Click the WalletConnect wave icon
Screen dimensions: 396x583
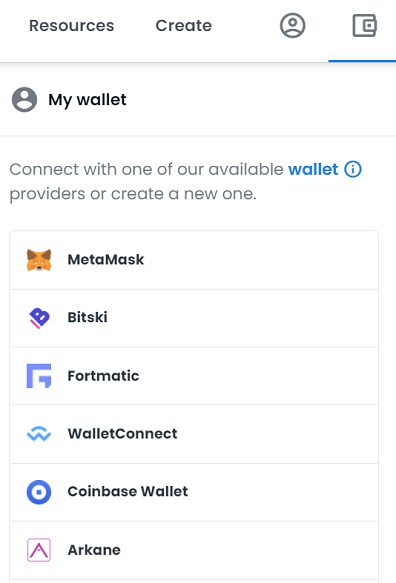pyautogui.click(x=39, y=434)
